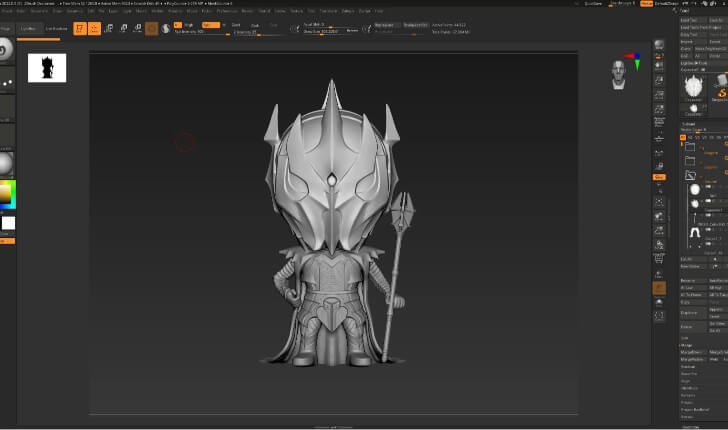
Task: Click the AAHalf icon on right shelf
Action: [659, 110]
